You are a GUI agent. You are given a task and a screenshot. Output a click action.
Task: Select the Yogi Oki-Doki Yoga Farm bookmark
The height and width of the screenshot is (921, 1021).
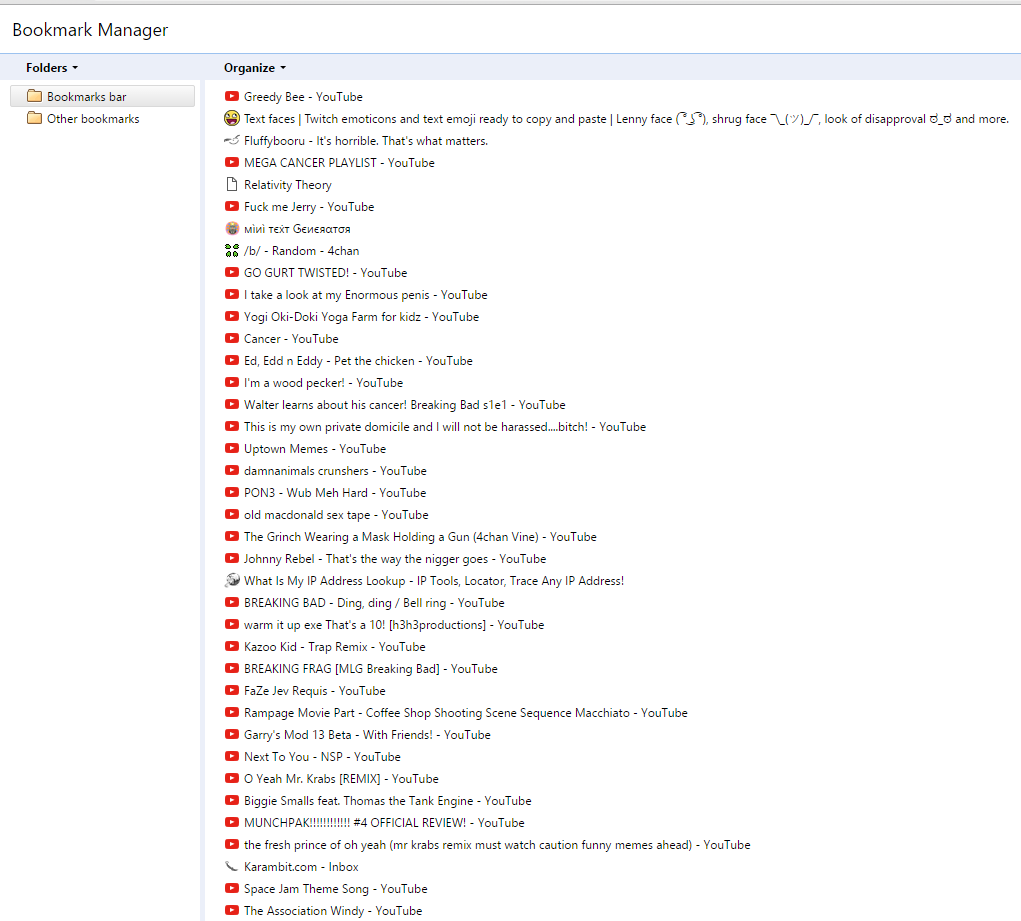361,317
